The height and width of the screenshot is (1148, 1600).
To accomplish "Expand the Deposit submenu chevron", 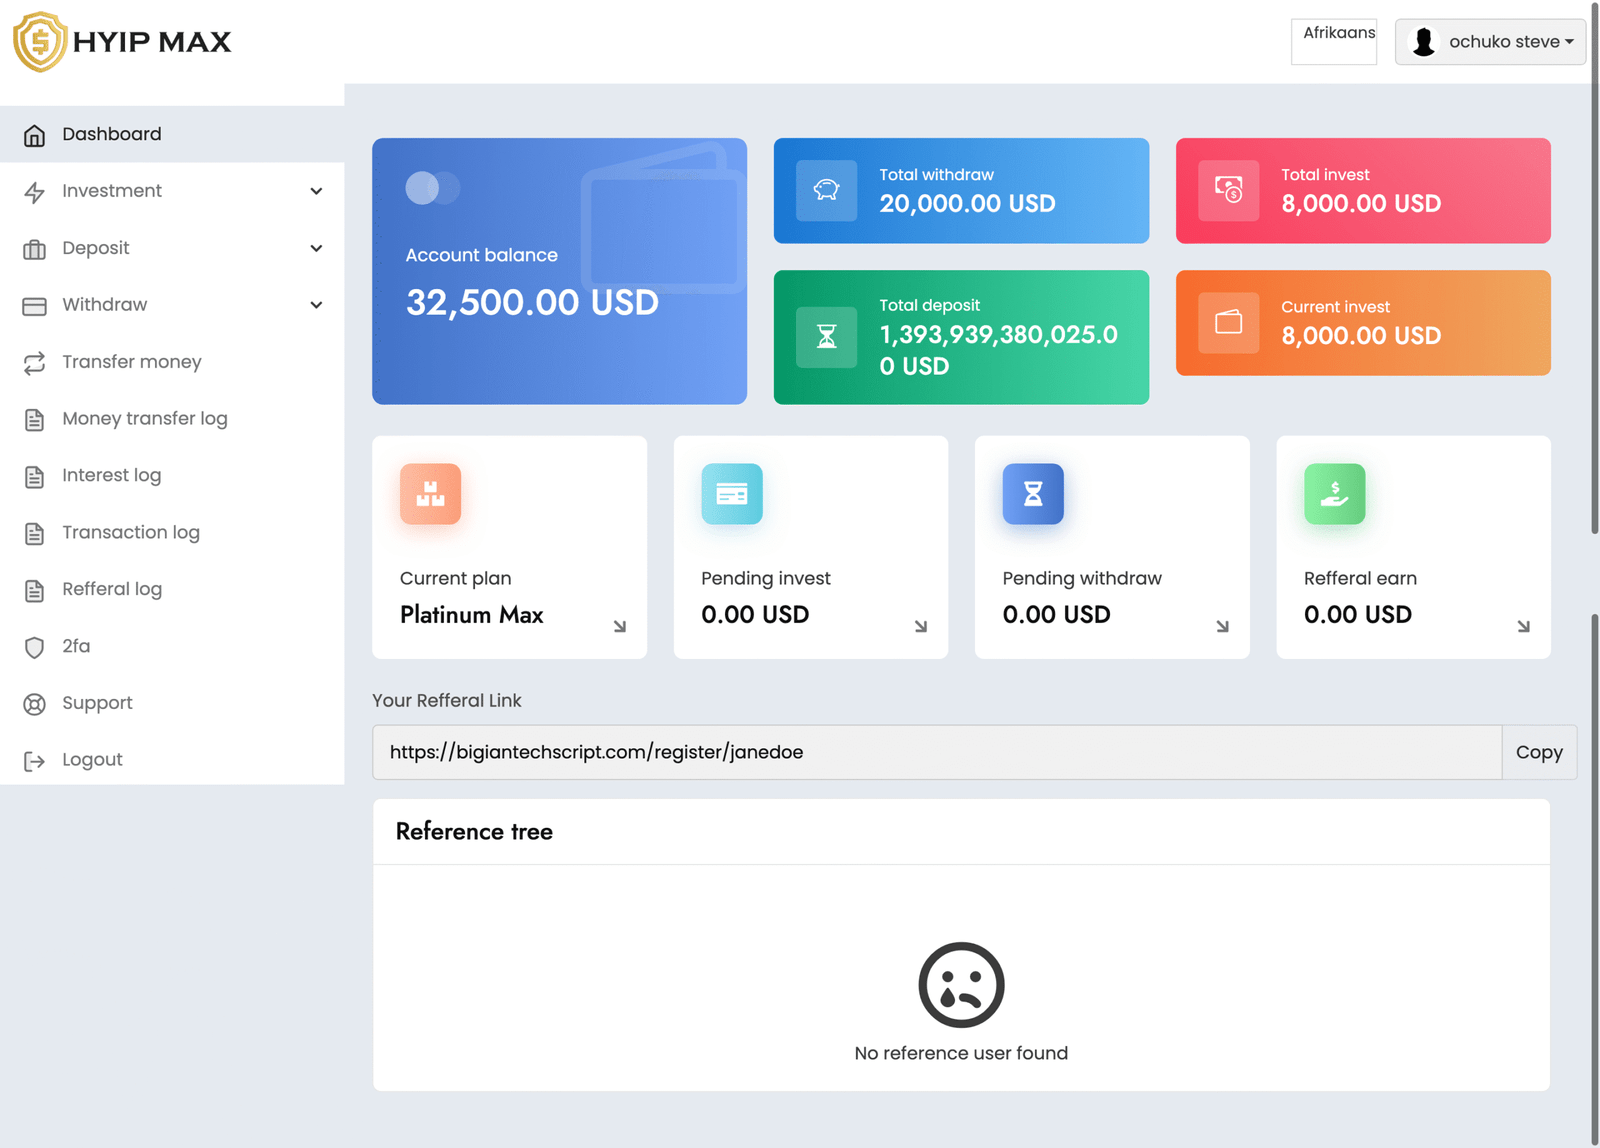I will (316, 248).
